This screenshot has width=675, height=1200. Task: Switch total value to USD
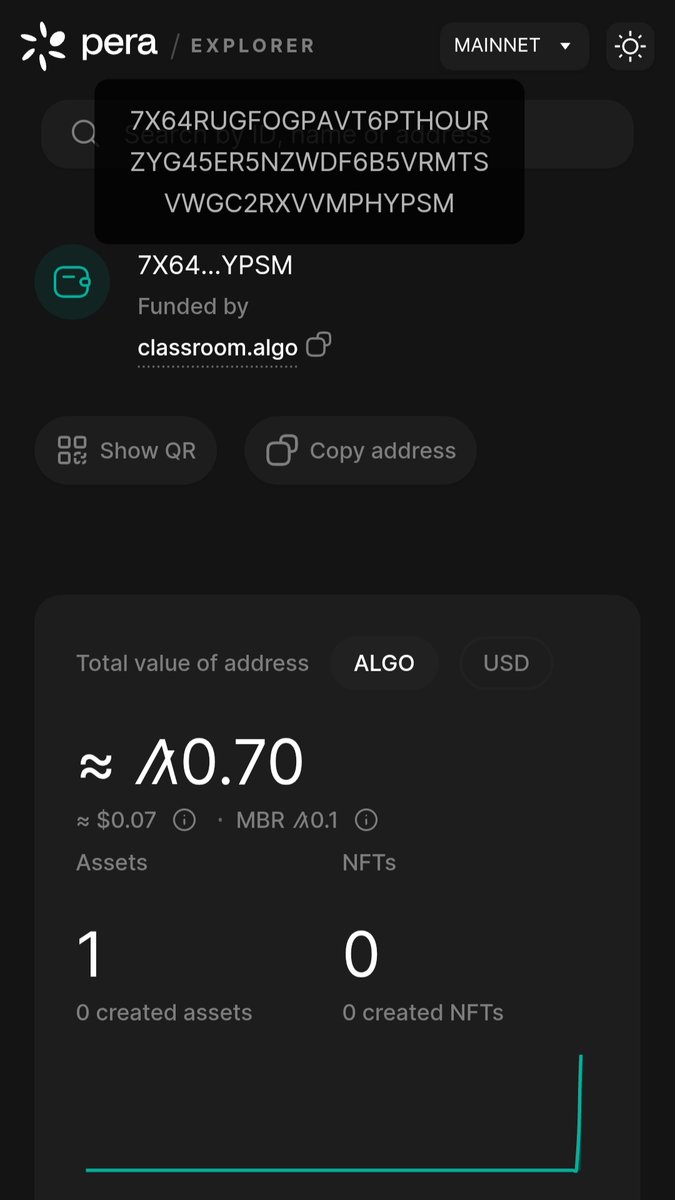[506, 663]
